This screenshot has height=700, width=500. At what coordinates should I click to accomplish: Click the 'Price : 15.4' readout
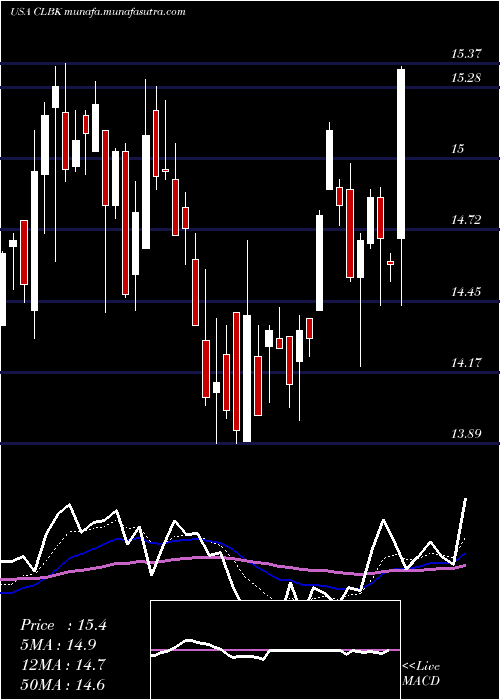[63, 625]
